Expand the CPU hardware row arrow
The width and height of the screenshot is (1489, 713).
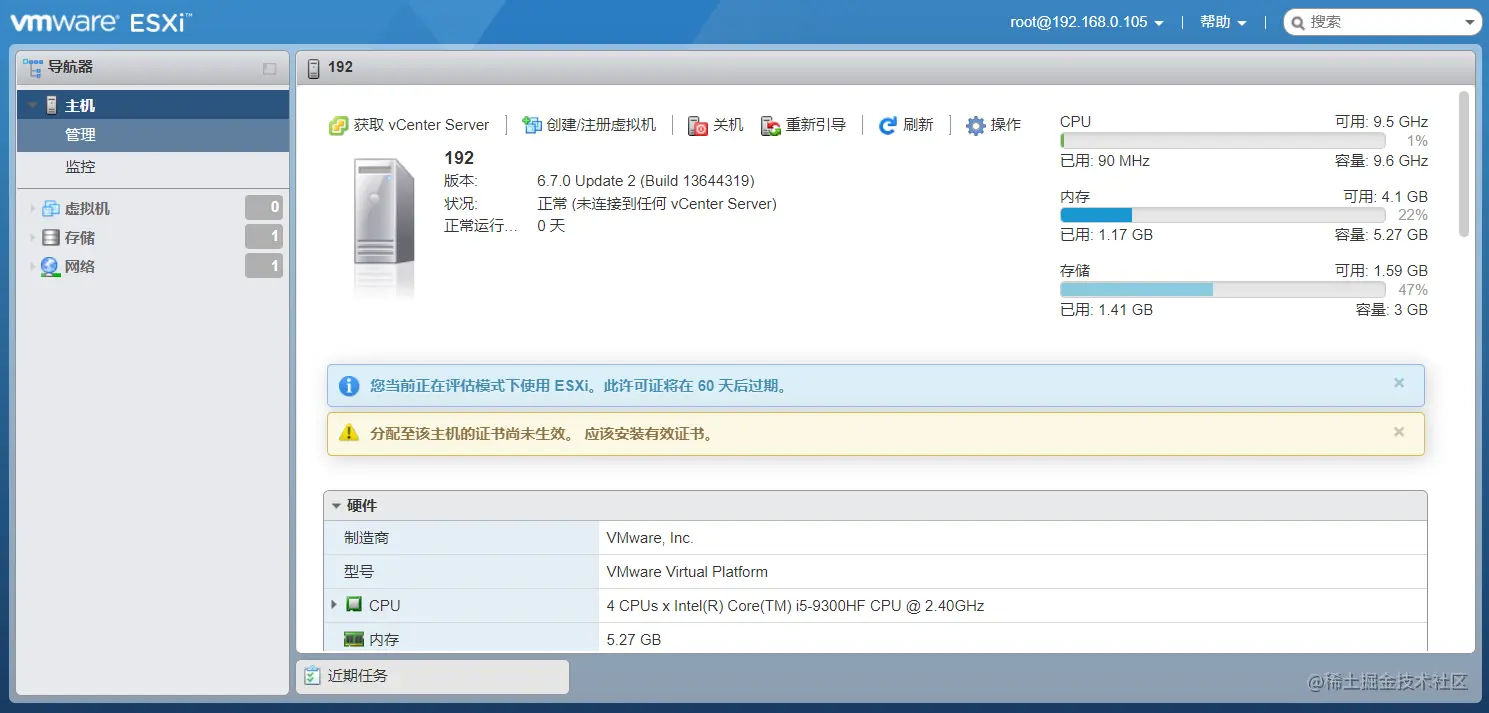(x=334, y=605)
